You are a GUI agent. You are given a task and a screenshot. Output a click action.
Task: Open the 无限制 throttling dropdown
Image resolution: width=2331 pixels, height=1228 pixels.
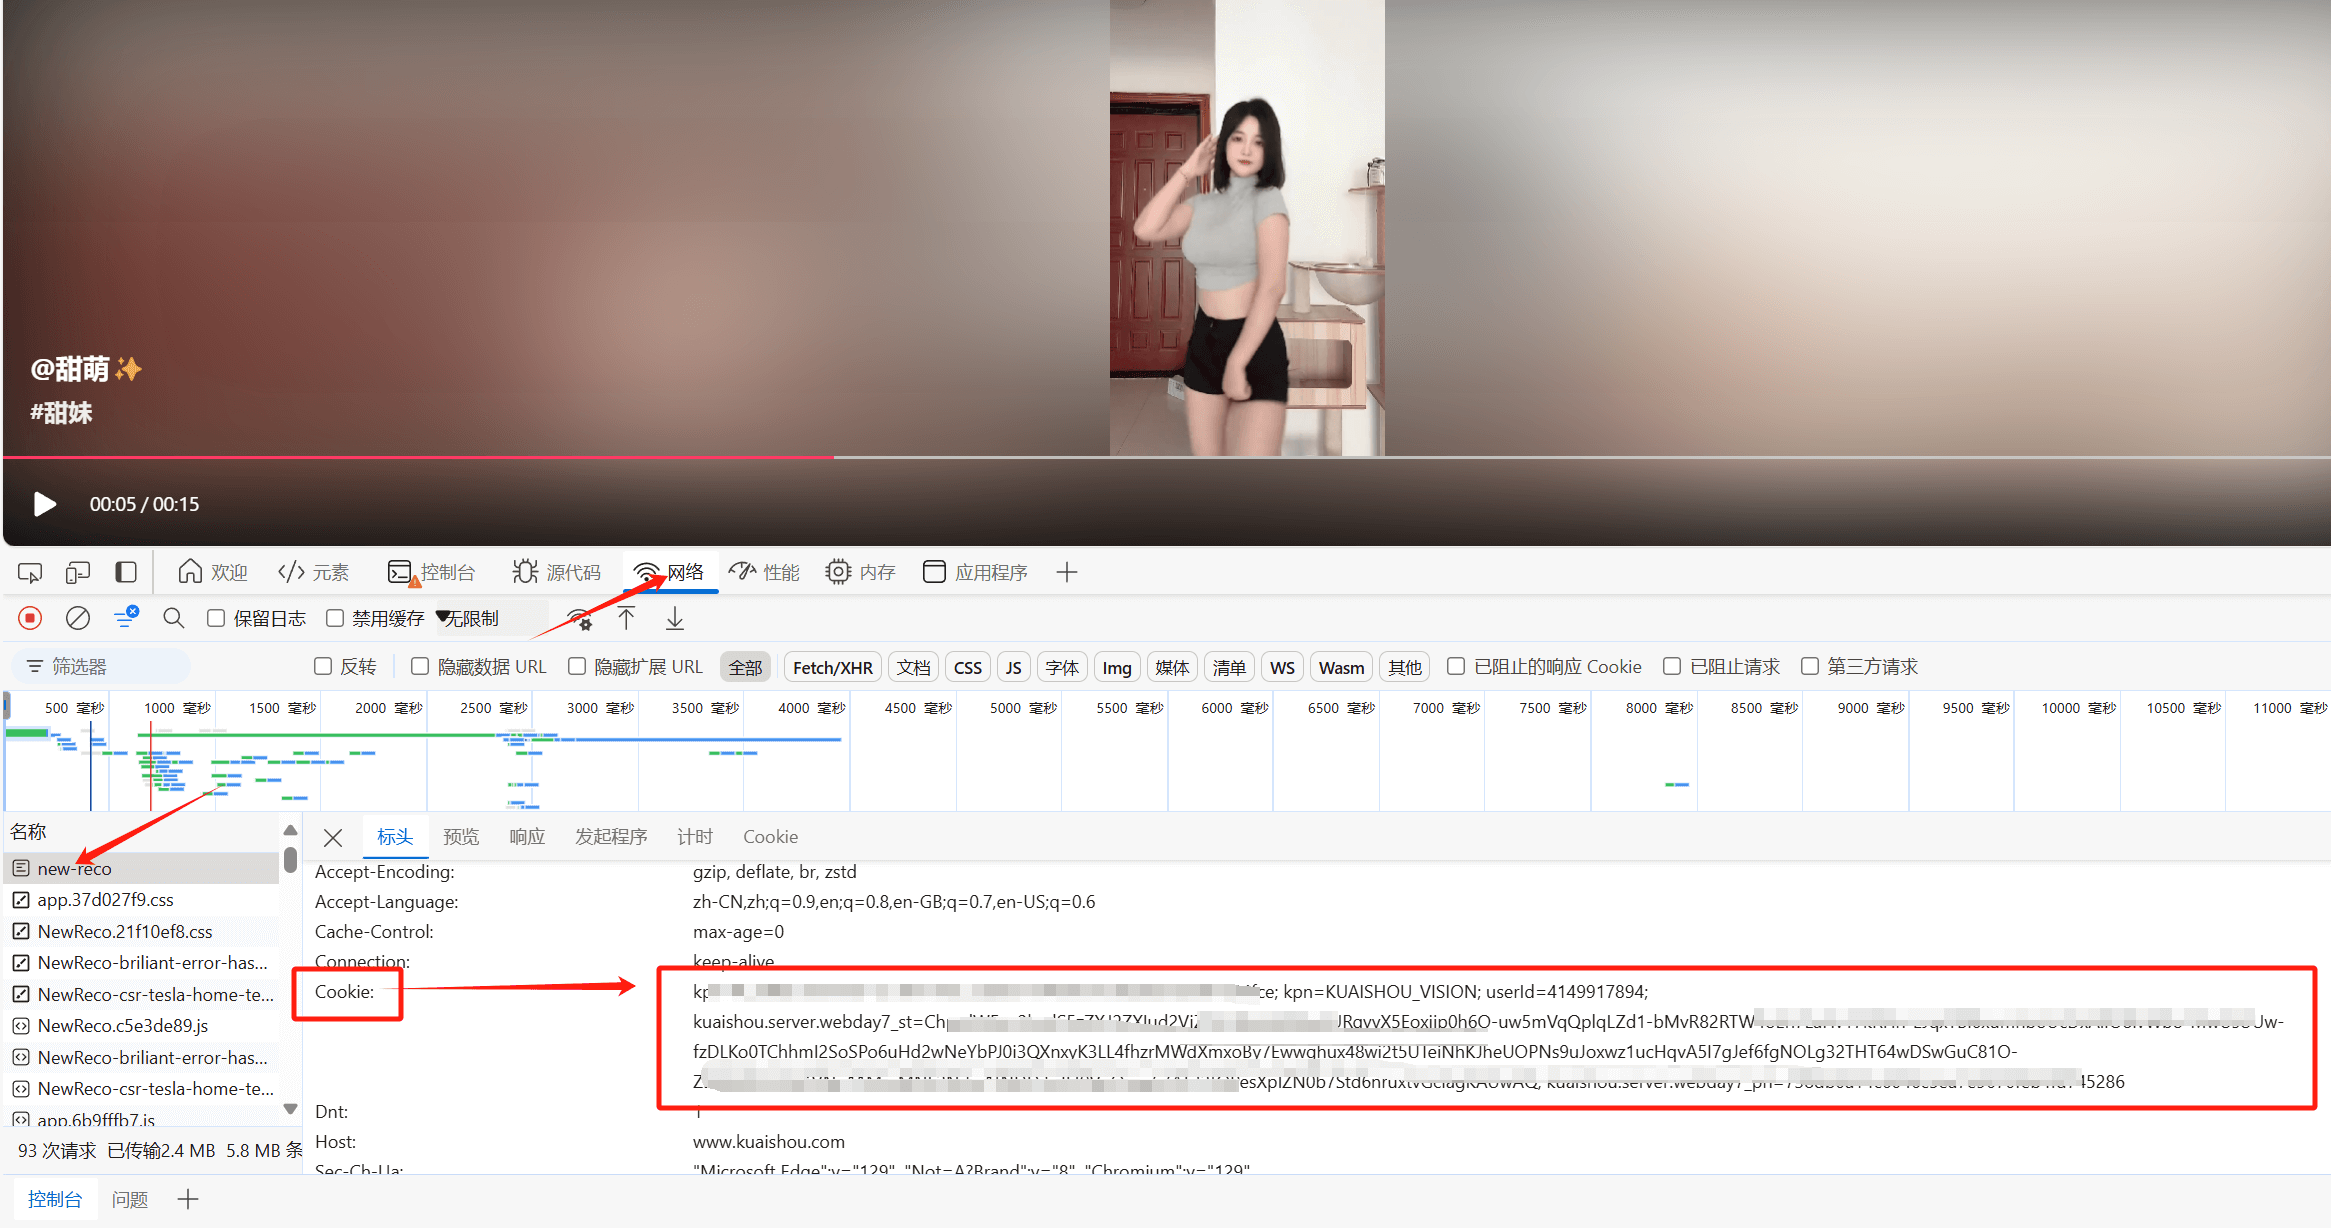[x=490, y=618]
